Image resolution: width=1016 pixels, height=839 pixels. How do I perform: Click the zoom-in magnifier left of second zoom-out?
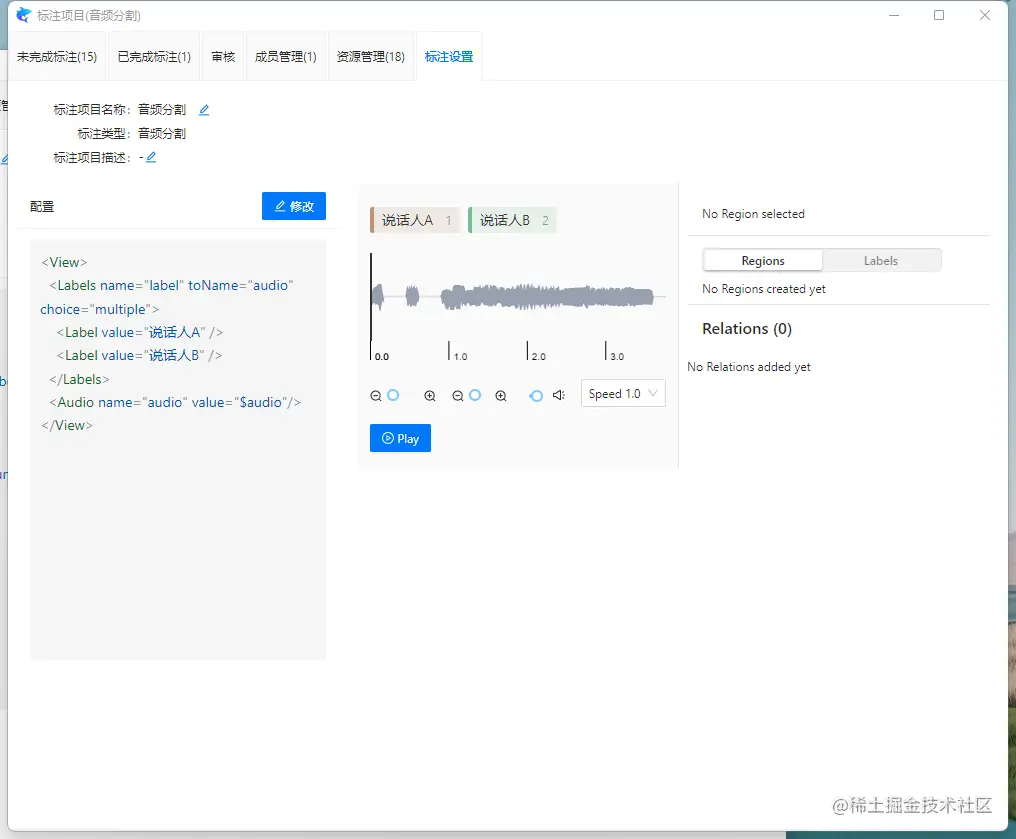coord(430,395)
